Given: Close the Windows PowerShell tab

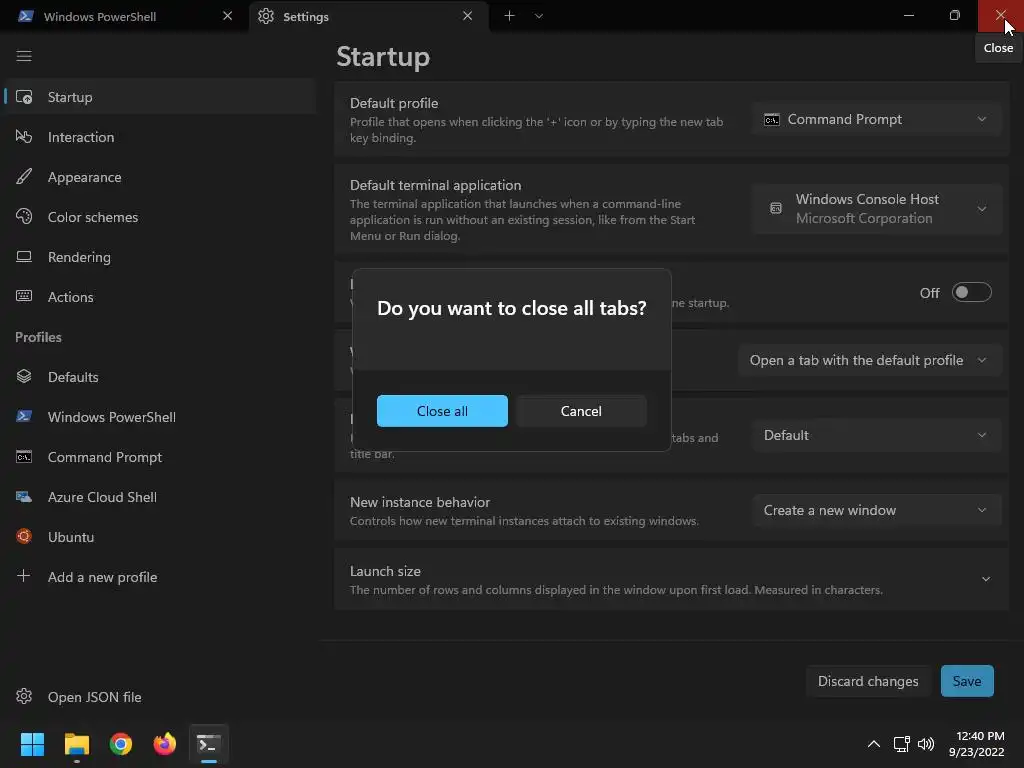Looking at the screenshot, I should click(227, 16).
